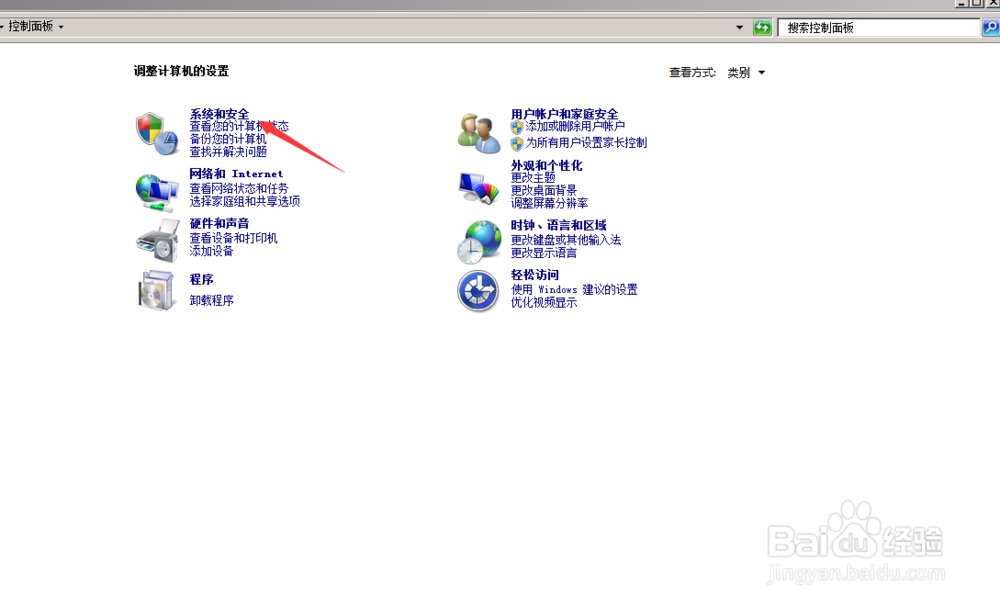Image resolution: width=1000 pixels, height=607 pixels.
Task: Open the 硬件和声音 printer icon
Action: click(158, 240)
